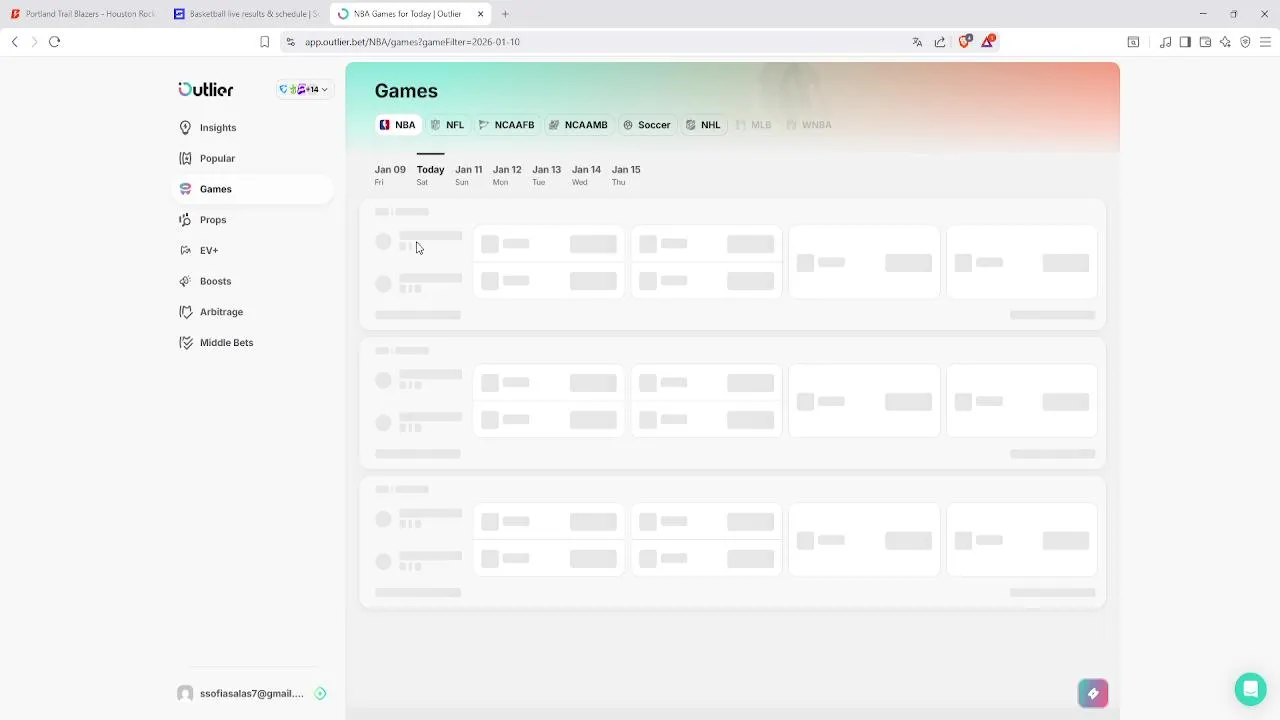
Task: Click the translate page icon
Action: (917, 42)
